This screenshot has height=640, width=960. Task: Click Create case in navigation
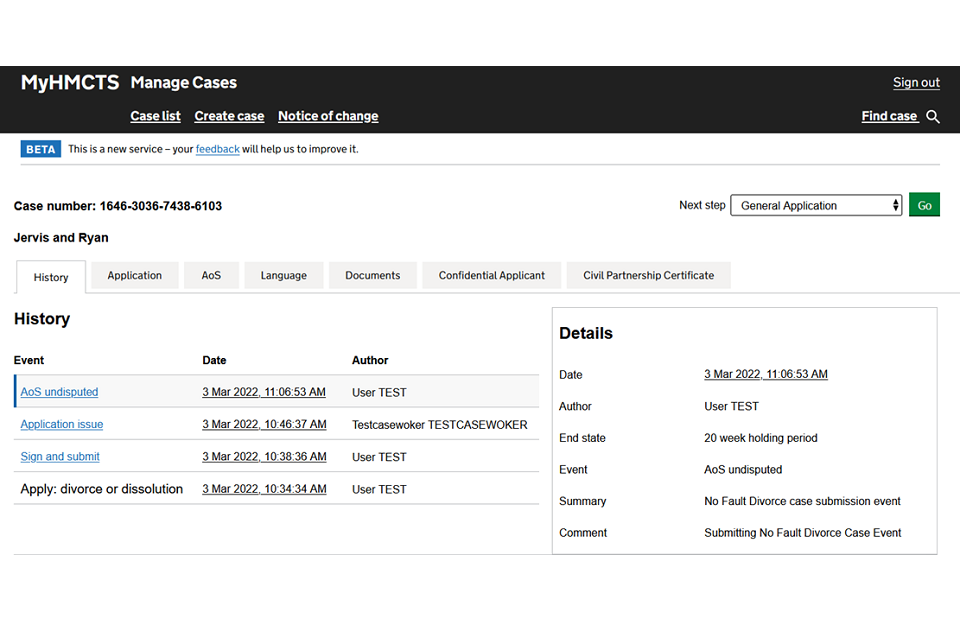pos(229,116)
